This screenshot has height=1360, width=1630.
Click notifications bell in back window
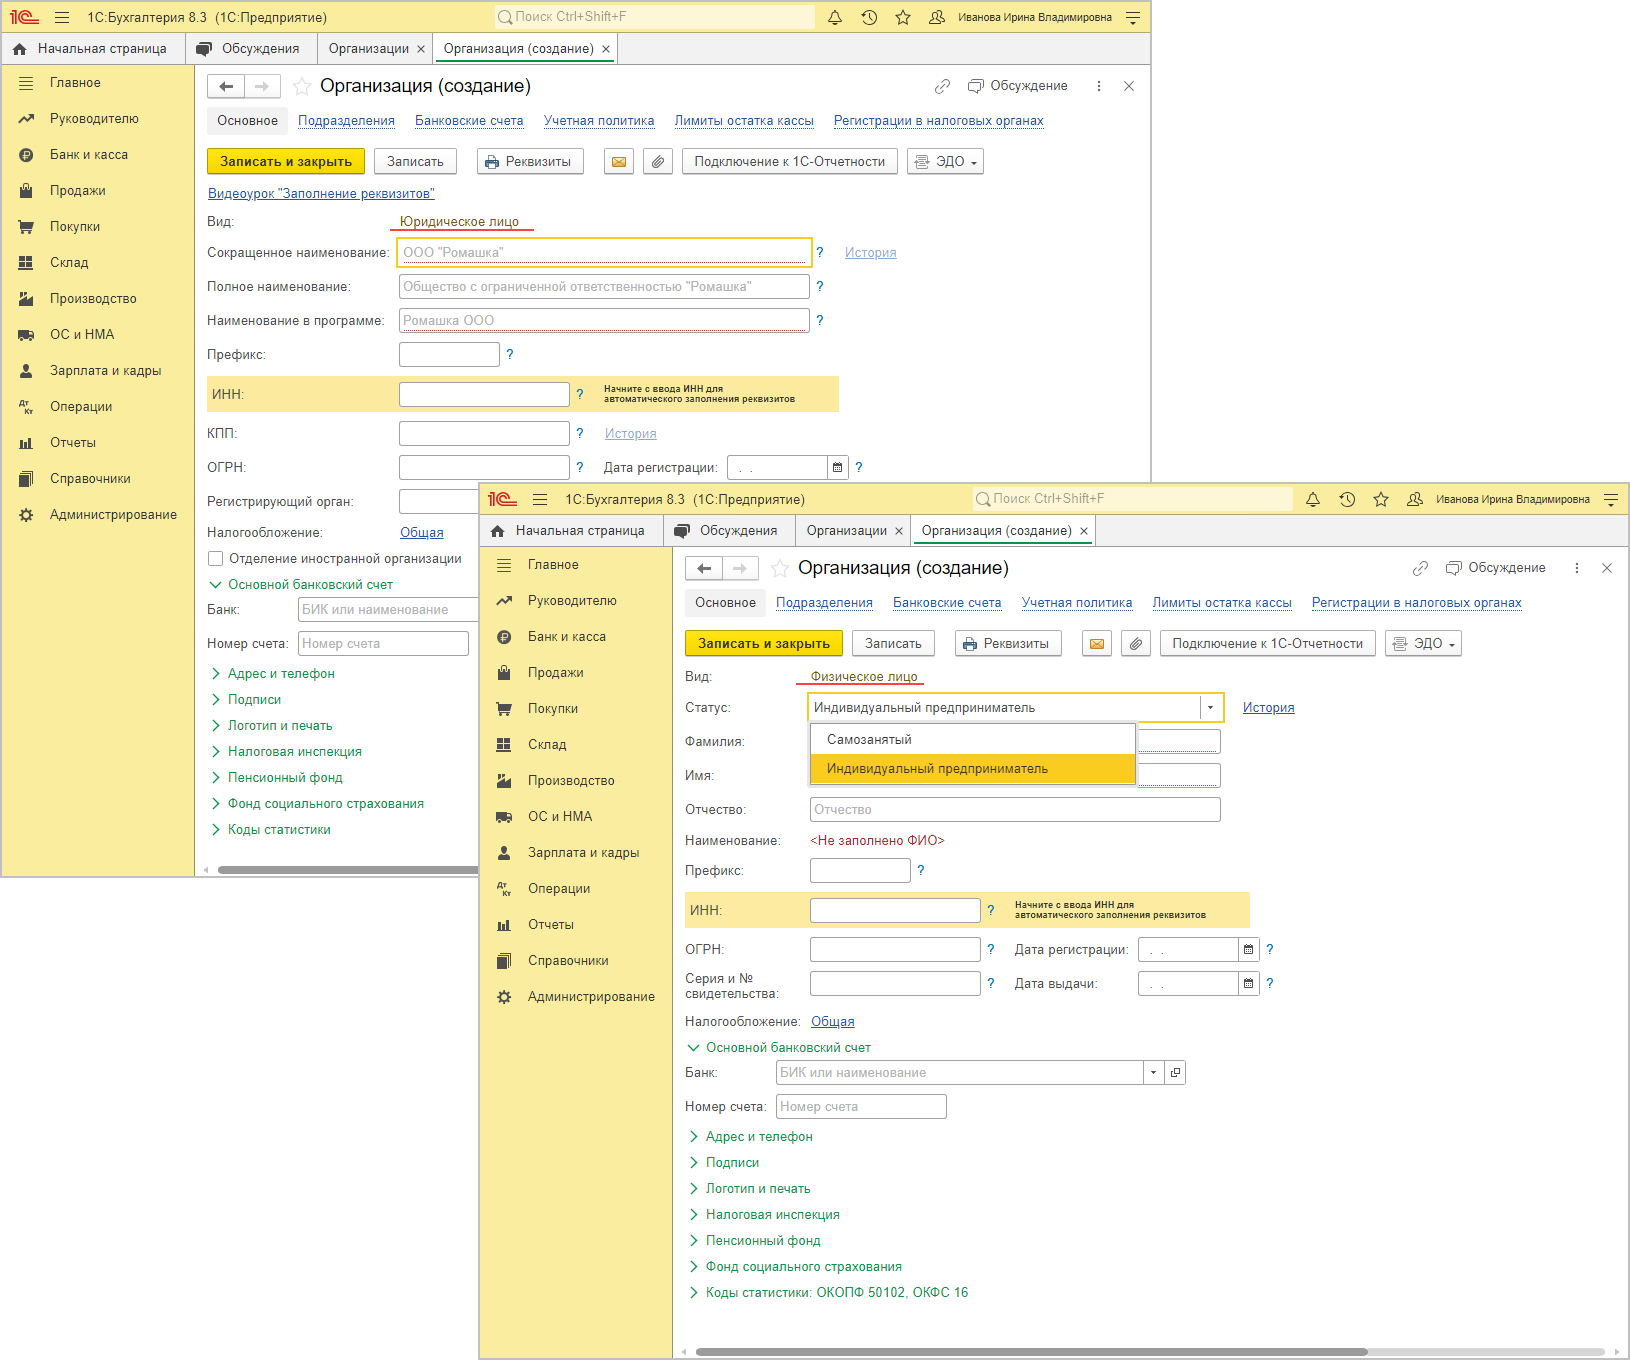coord(835,17)
